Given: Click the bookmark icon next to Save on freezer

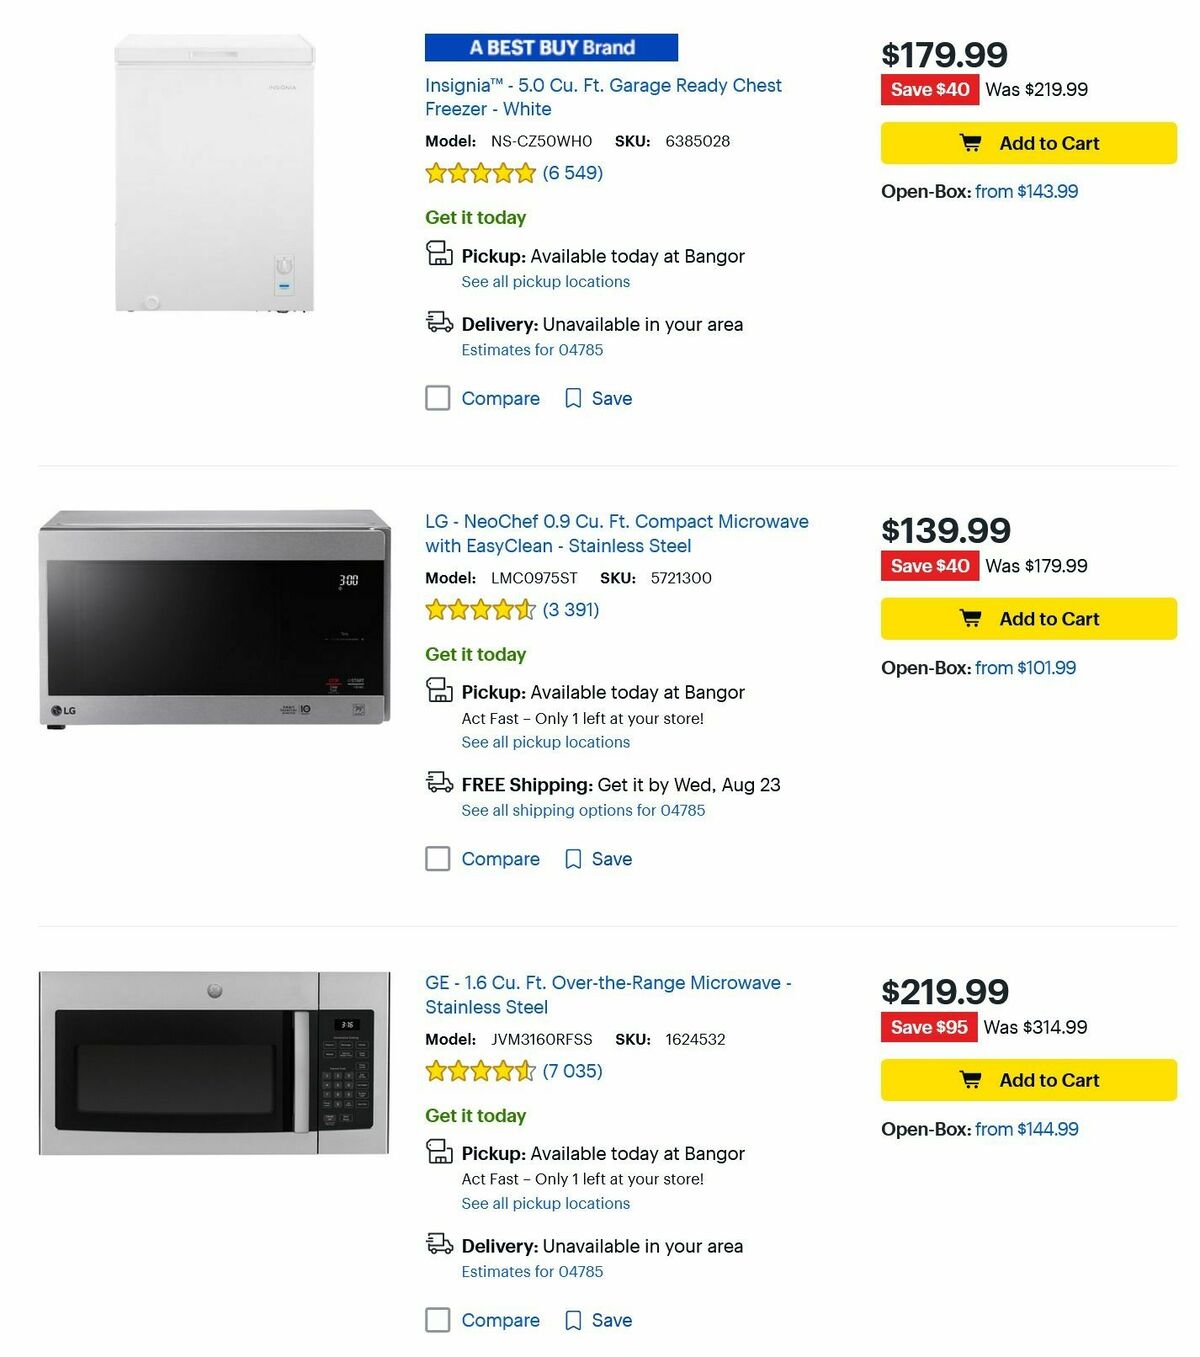Looking at the screenshot, I should point(572,398).
